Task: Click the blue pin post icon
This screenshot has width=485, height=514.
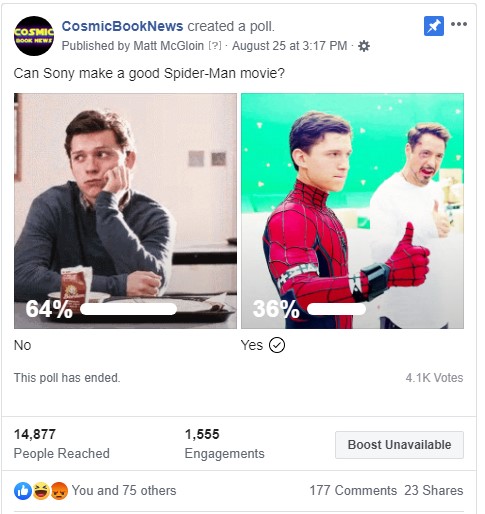Action: pyautogui.click(x=434, y=26)
